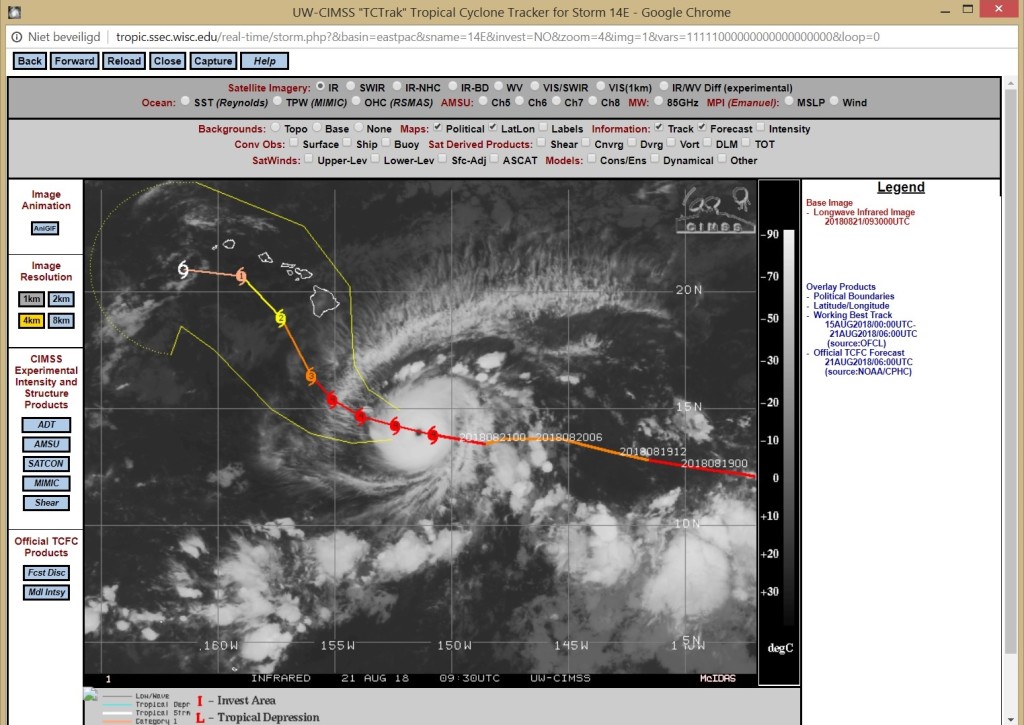Image resolution: width=1024 pixels, height=725 pixels.
Task: Click the white storm symbol at track end
Action: [x=183, y=269]
